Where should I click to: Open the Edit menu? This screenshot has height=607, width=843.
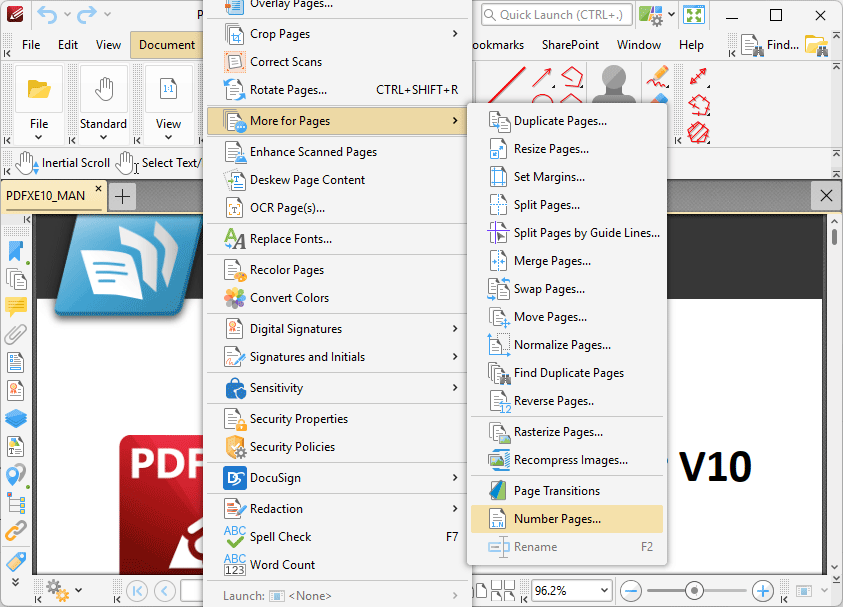(x=68, y=45)
